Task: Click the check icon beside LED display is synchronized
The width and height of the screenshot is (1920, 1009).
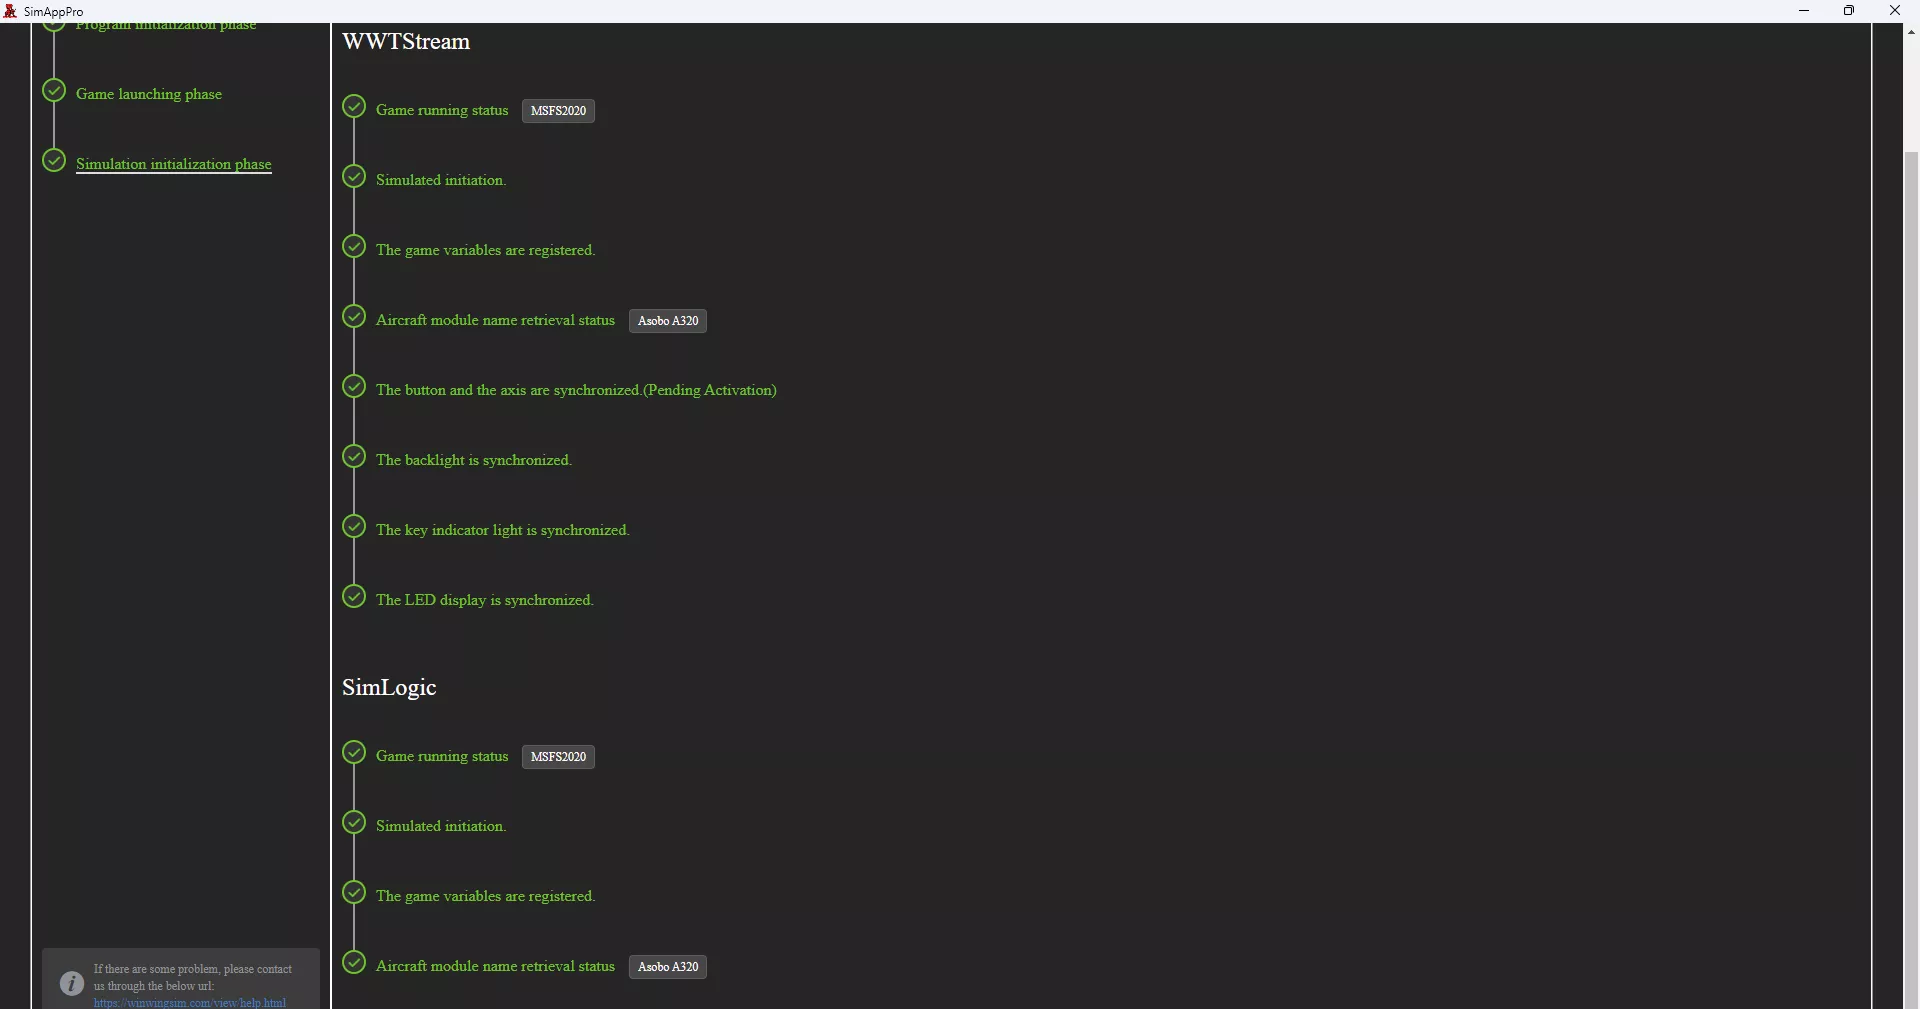Action: (354, 597)
